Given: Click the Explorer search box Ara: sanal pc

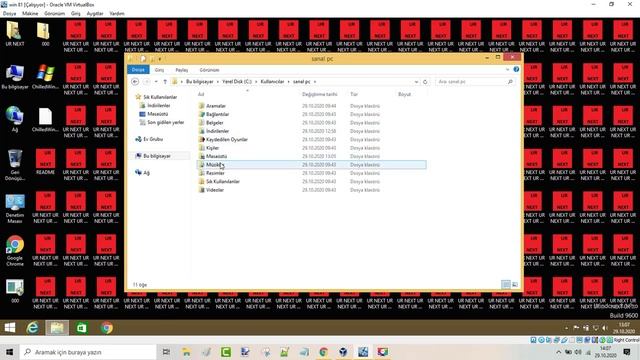Looking at the screenshot, I should click(x=475, y=82).
